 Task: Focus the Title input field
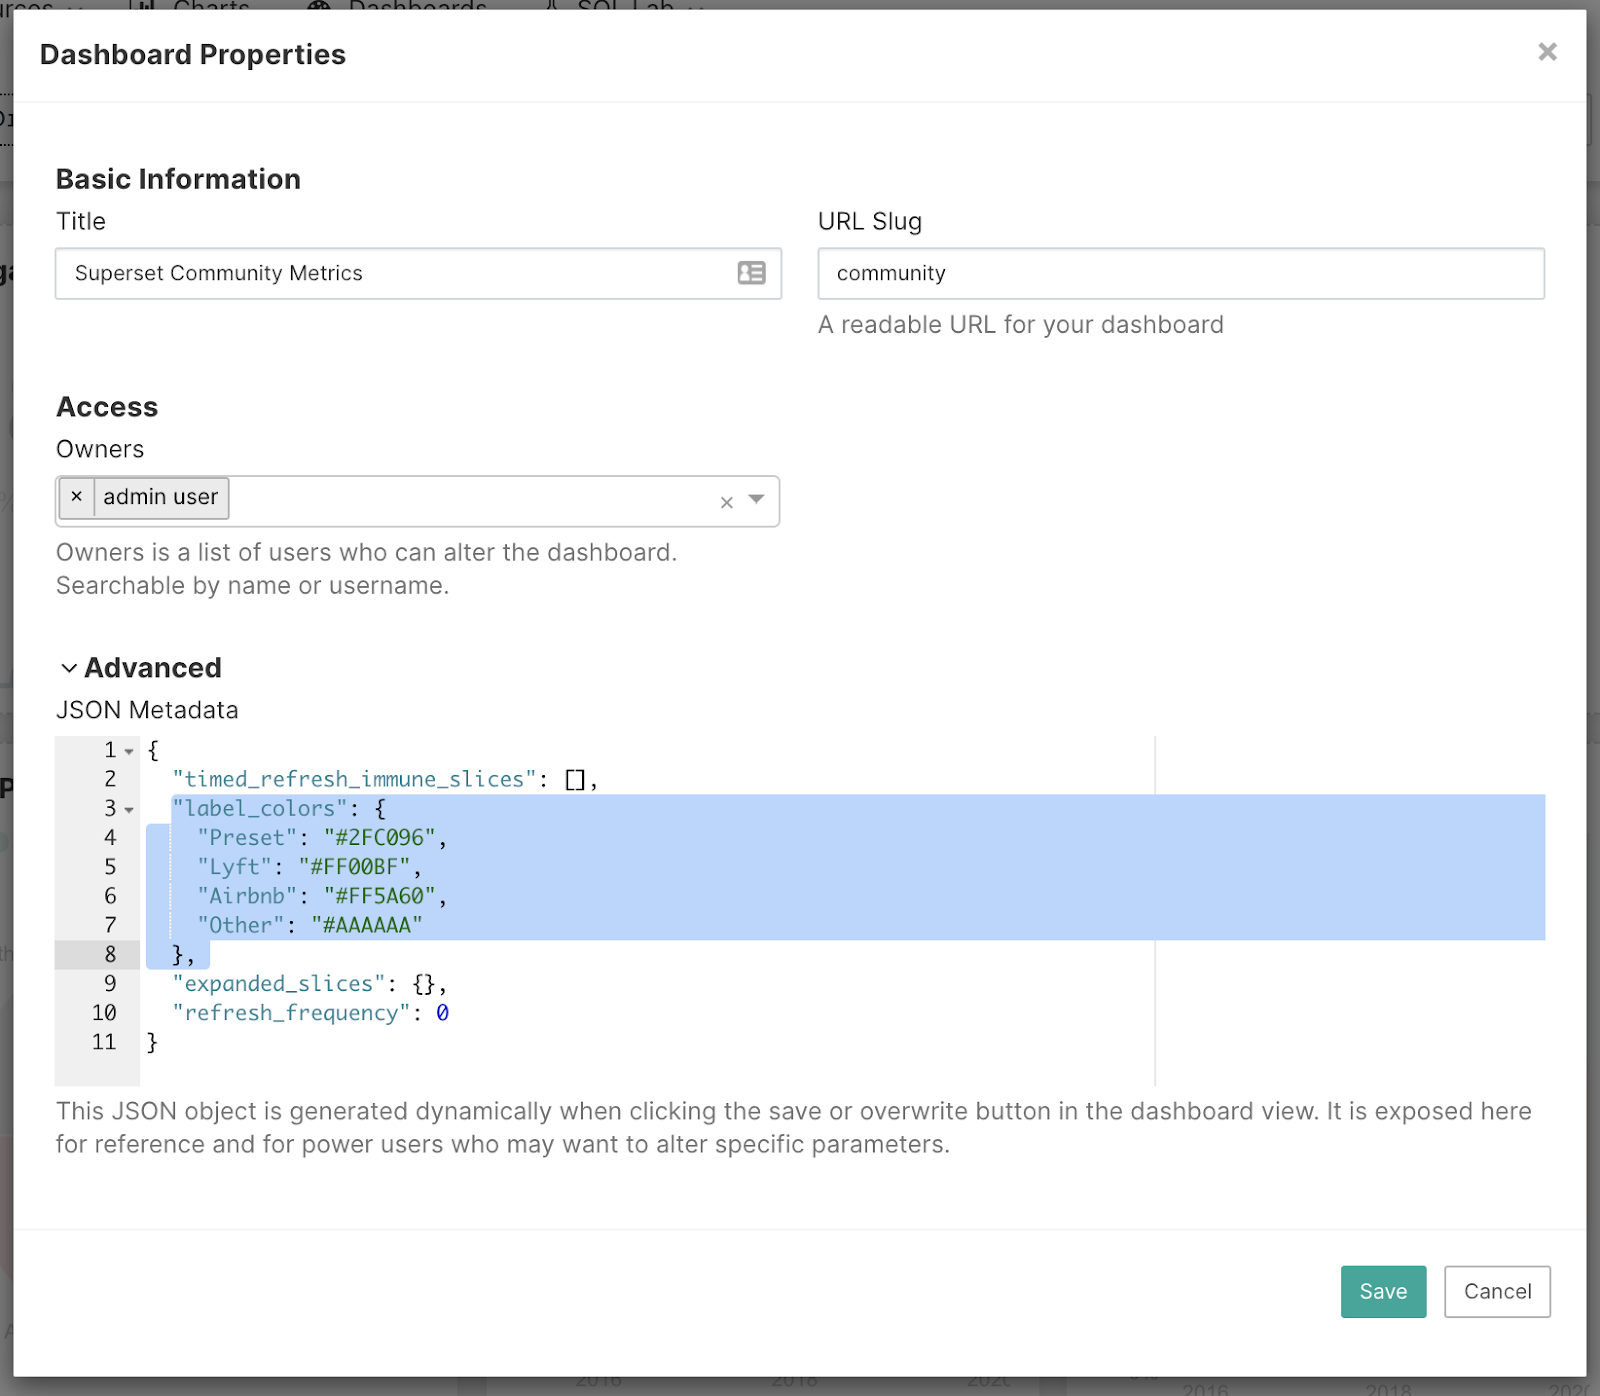click(400, 273)
